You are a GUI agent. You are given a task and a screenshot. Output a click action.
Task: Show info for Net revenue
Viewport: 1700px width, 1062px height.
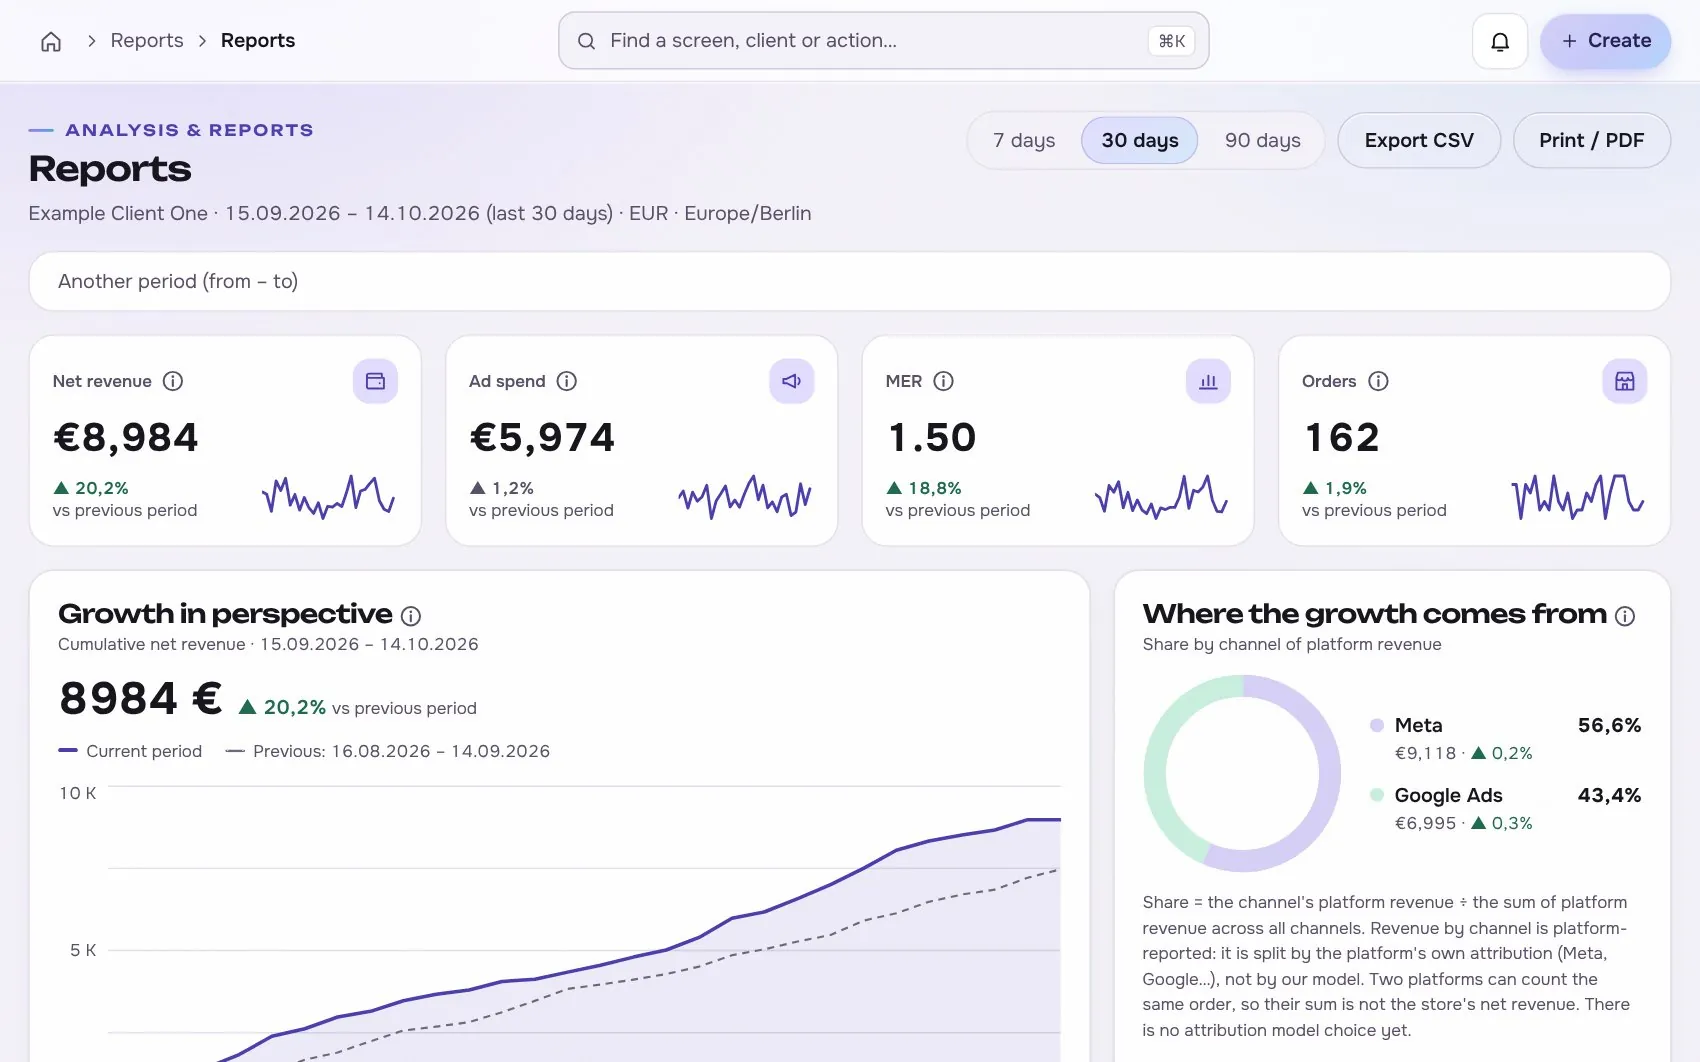click(x=173, y=381)
